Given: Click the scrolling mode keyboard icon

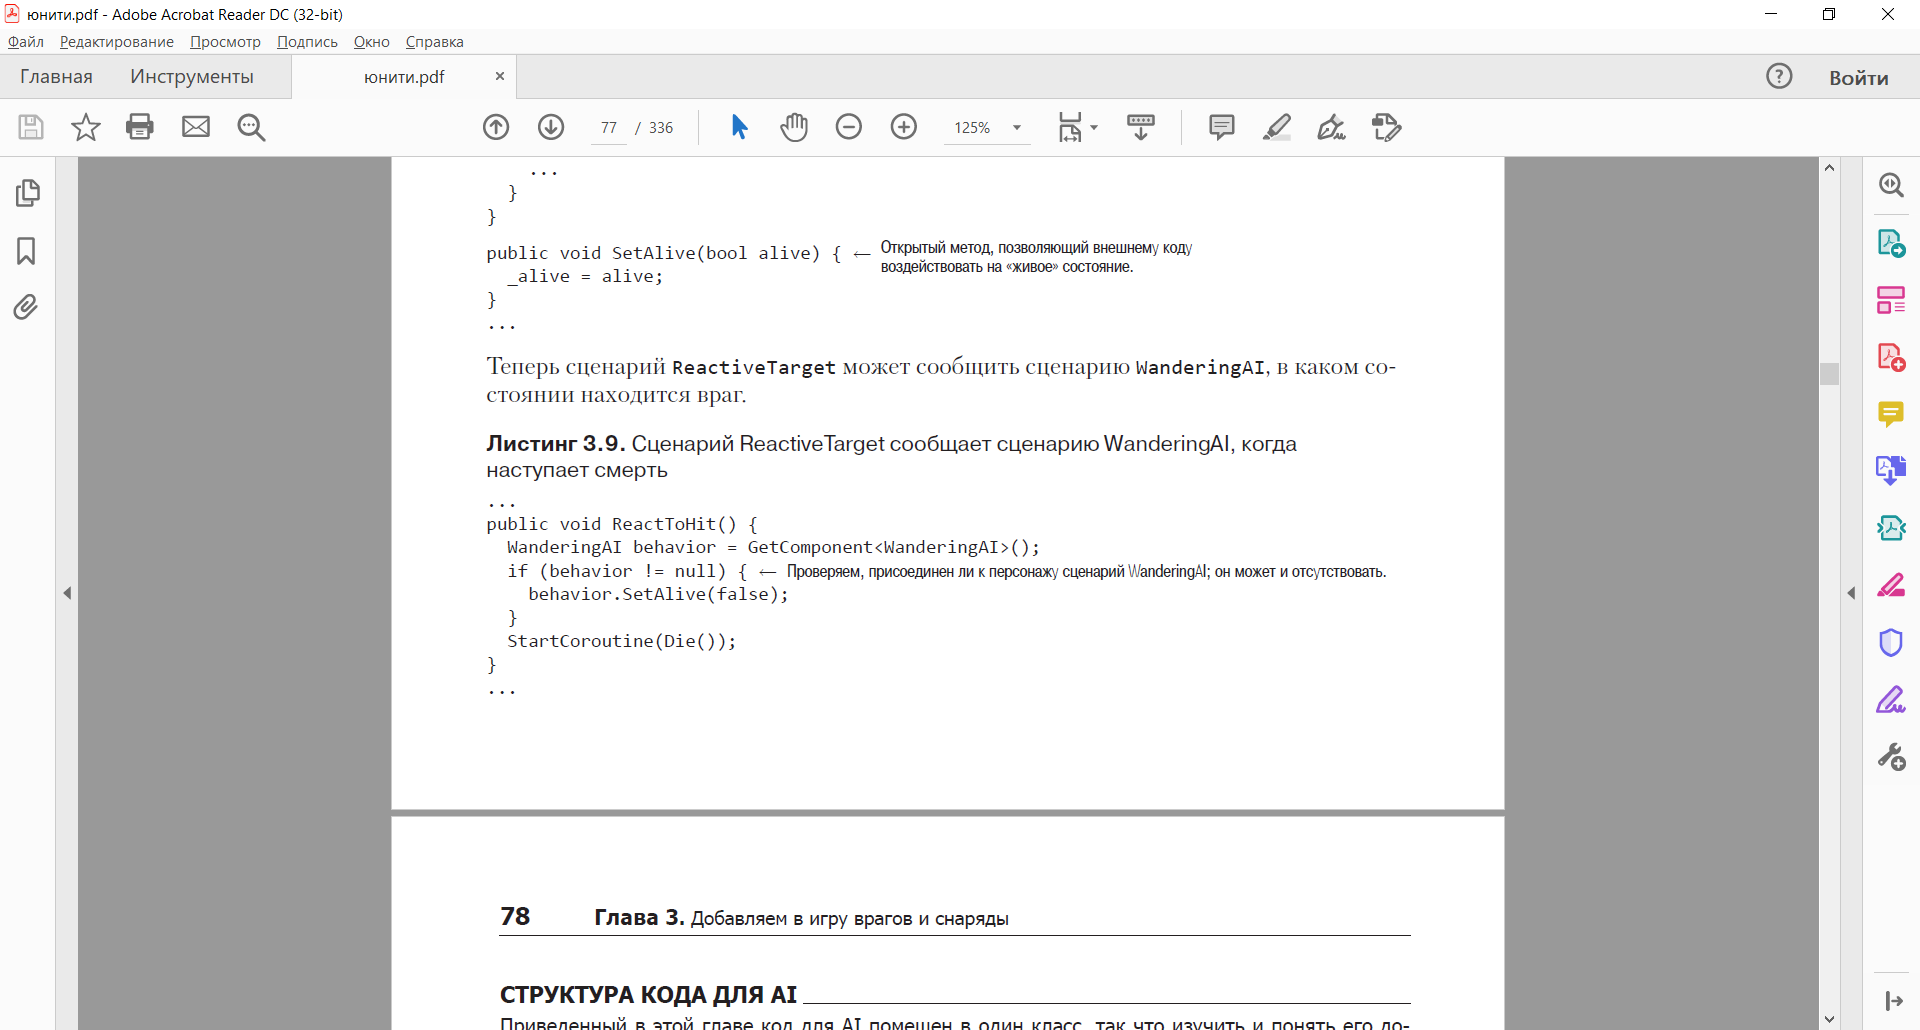Looking at the screenshot, I should [1141, 127].
